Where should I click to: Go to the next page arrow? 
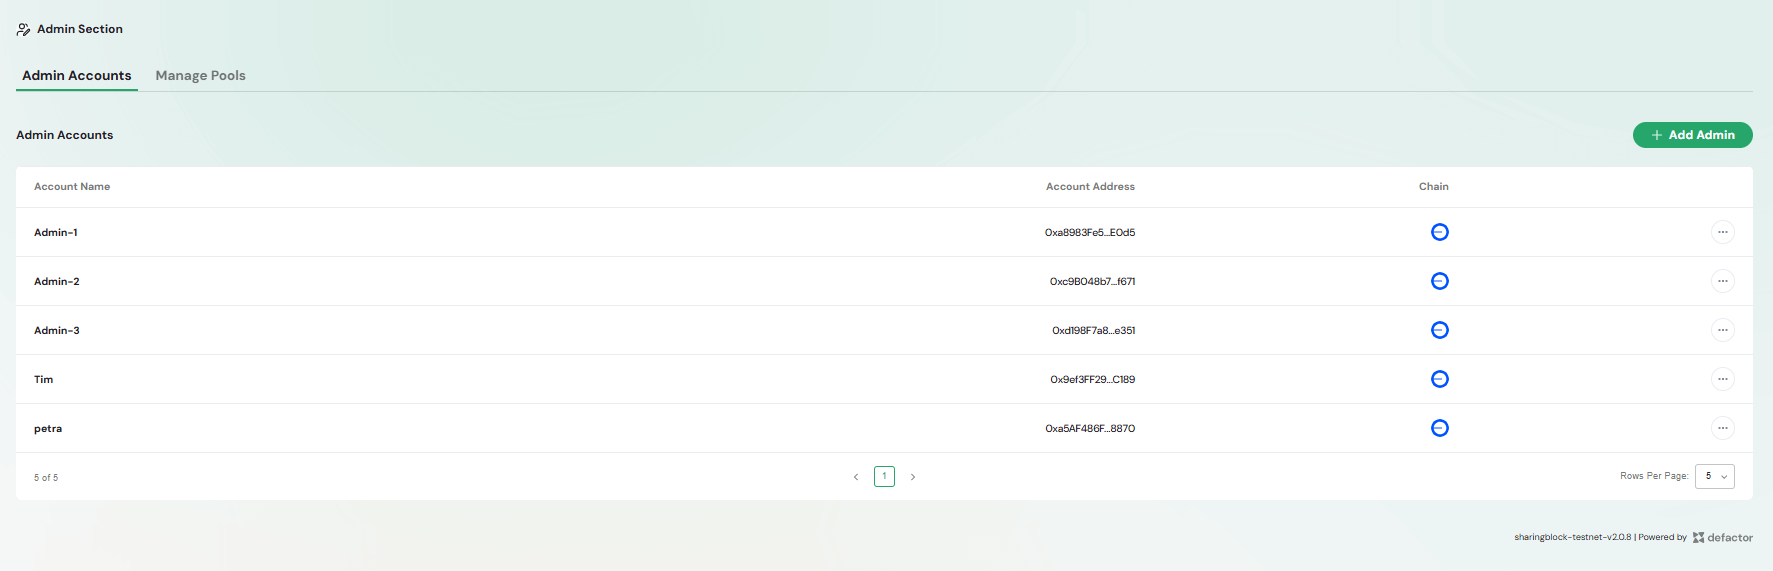coord(913,477)
